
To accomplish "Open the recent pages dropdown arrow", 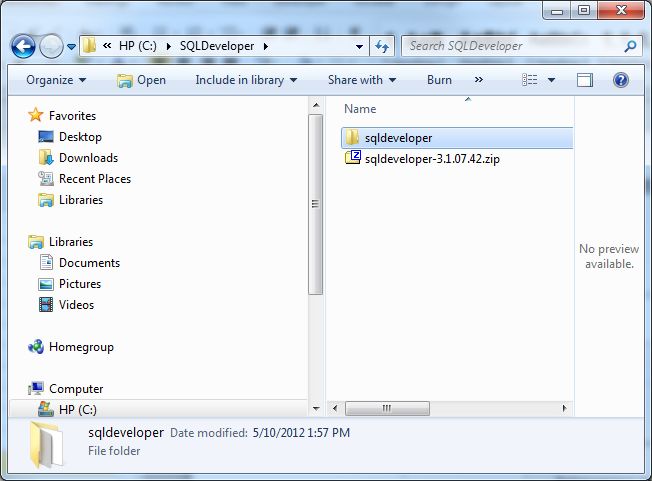I will coord(72,47).
